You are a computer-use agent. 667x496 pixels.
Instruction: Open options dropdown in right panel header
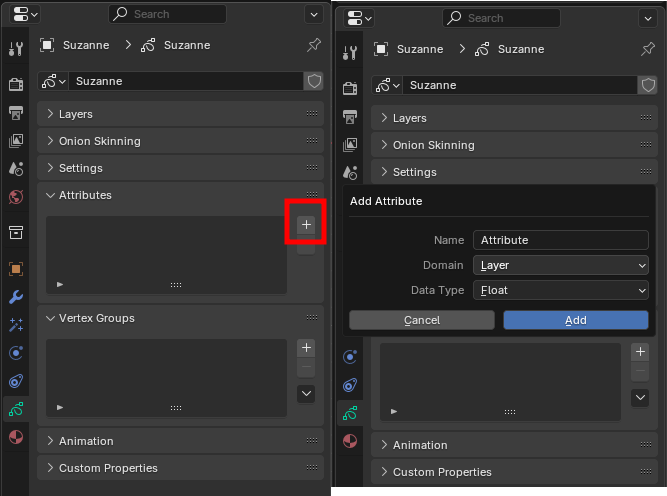point(648,18)
